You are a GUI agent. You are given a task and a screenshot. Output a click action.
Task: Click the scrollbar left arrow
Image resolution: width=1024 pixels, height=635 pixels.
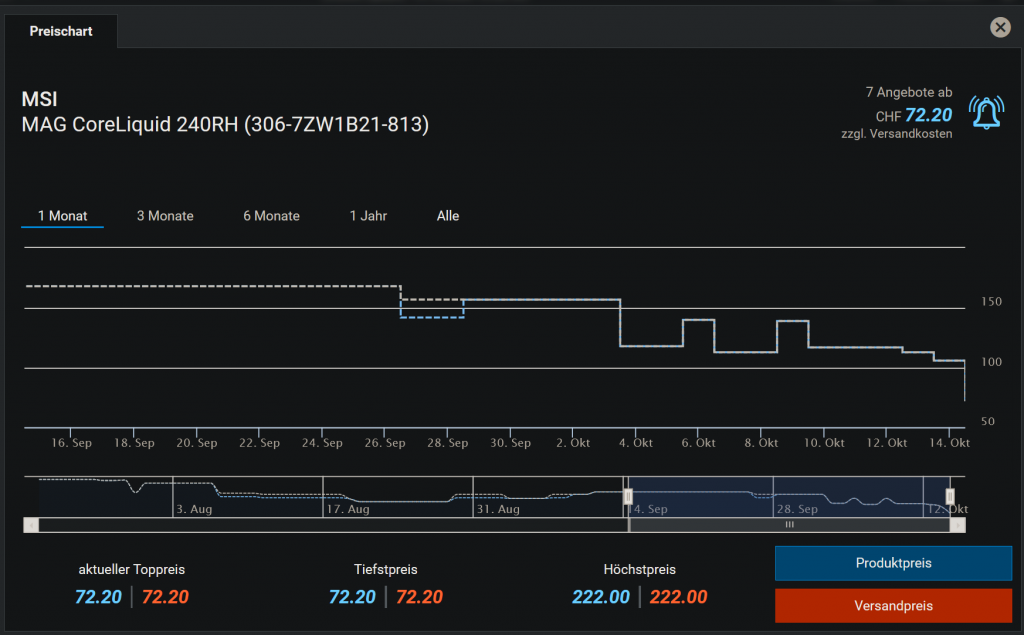pos(30,524)
